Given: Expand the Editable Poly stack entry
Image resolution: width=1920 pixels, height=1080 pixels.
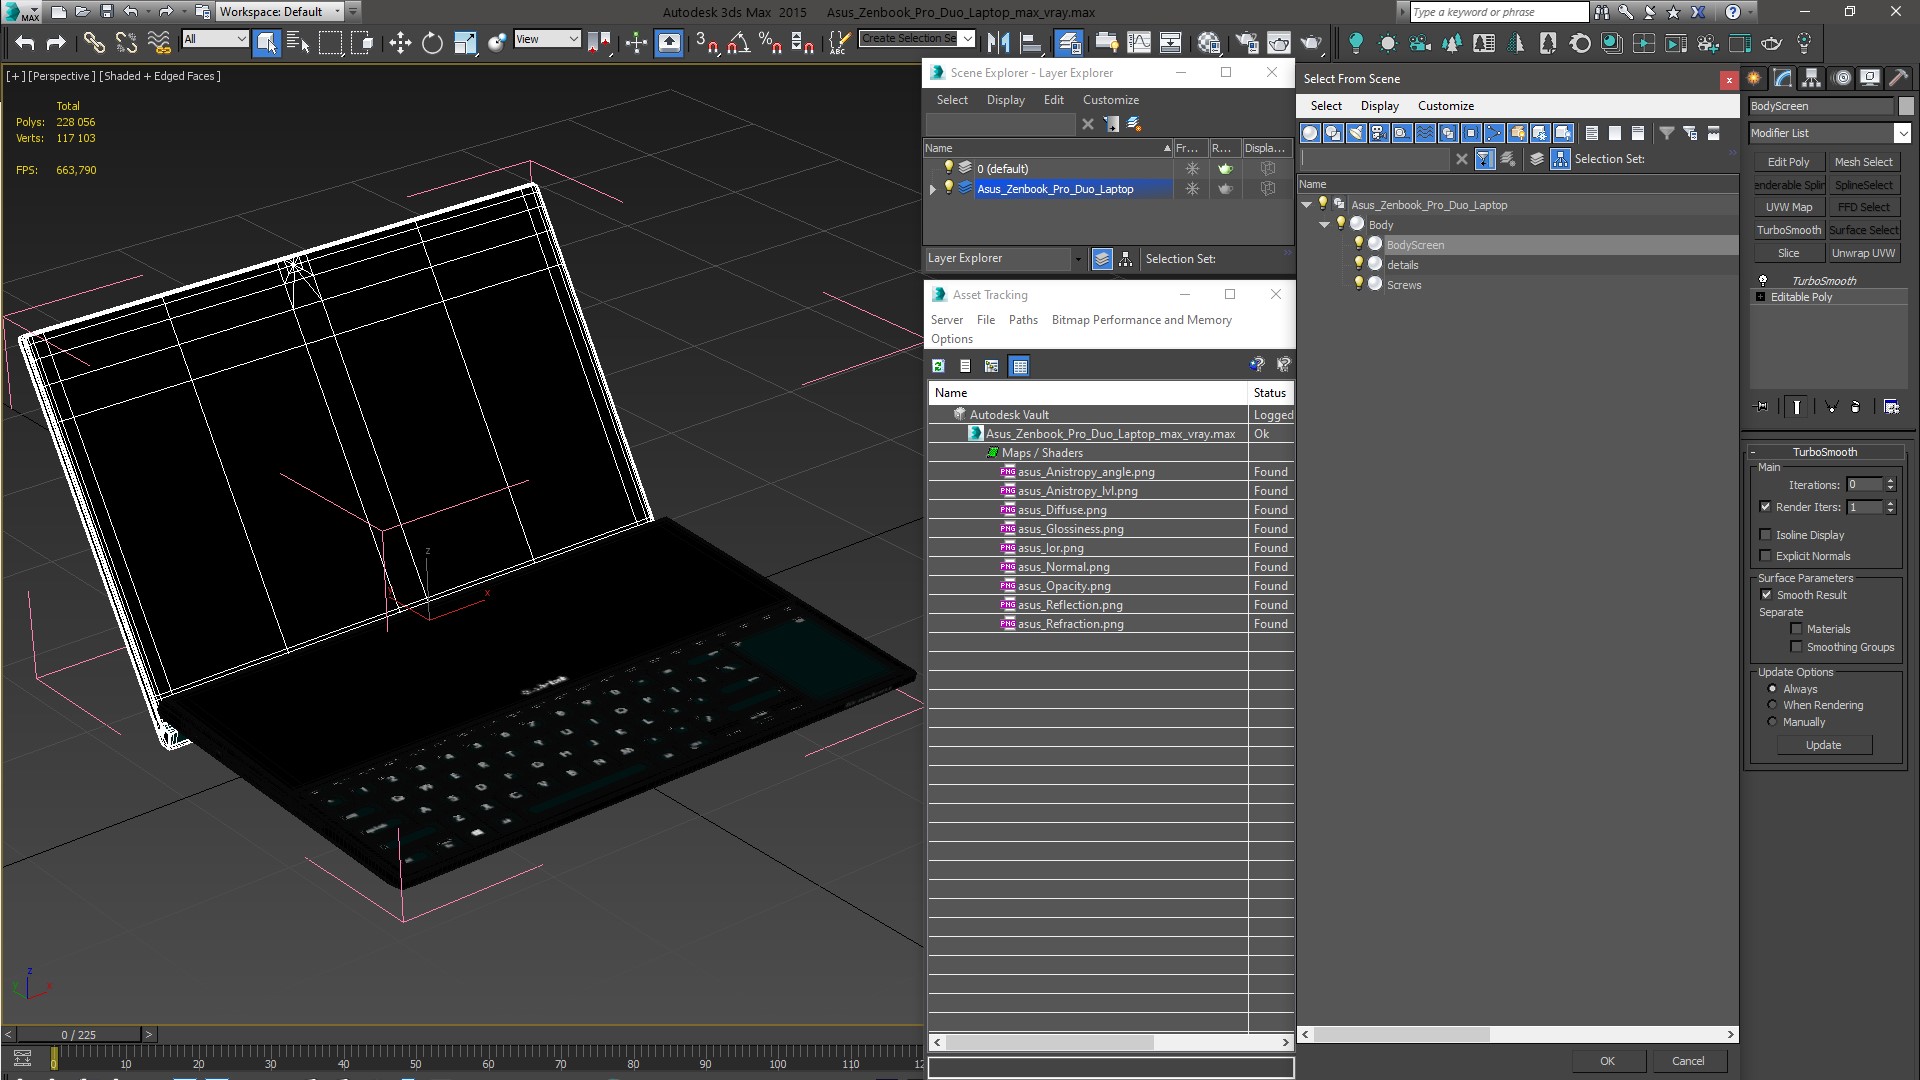Looking at the screenshot, I should [x=1761, y=297].
